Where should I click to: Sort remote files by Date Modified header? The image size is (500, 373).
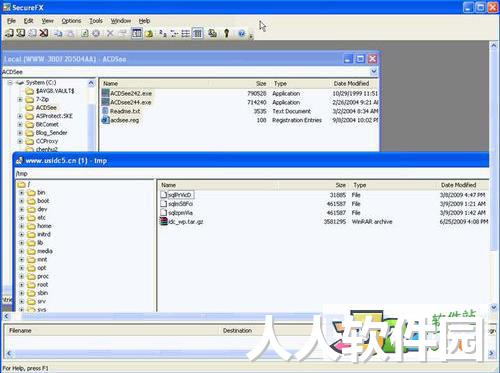click(x=459, y=185)
